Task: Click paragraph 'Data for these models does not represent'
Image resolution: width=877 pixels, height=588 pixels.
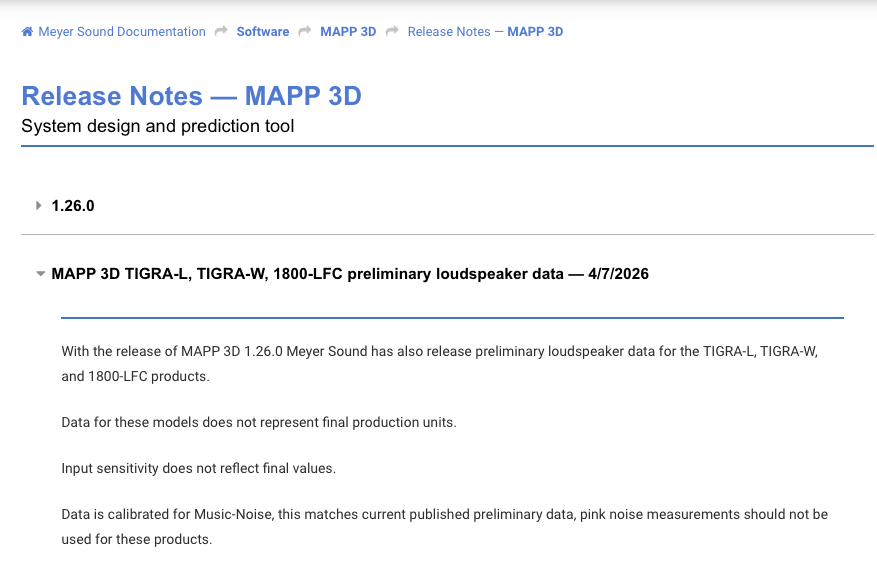Action: (x=259, y=422)
